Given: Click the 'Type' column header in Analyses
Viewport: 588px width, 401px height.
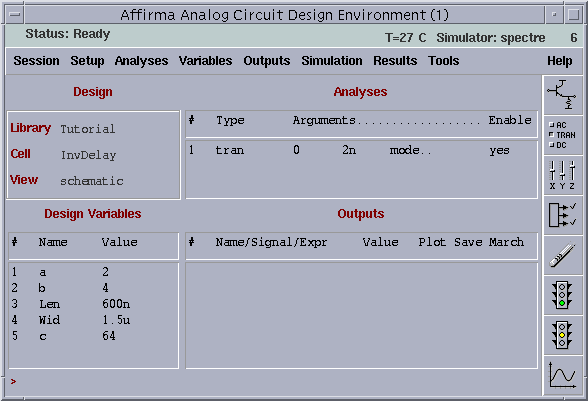Looking at the screenshot, I should 230,120.
